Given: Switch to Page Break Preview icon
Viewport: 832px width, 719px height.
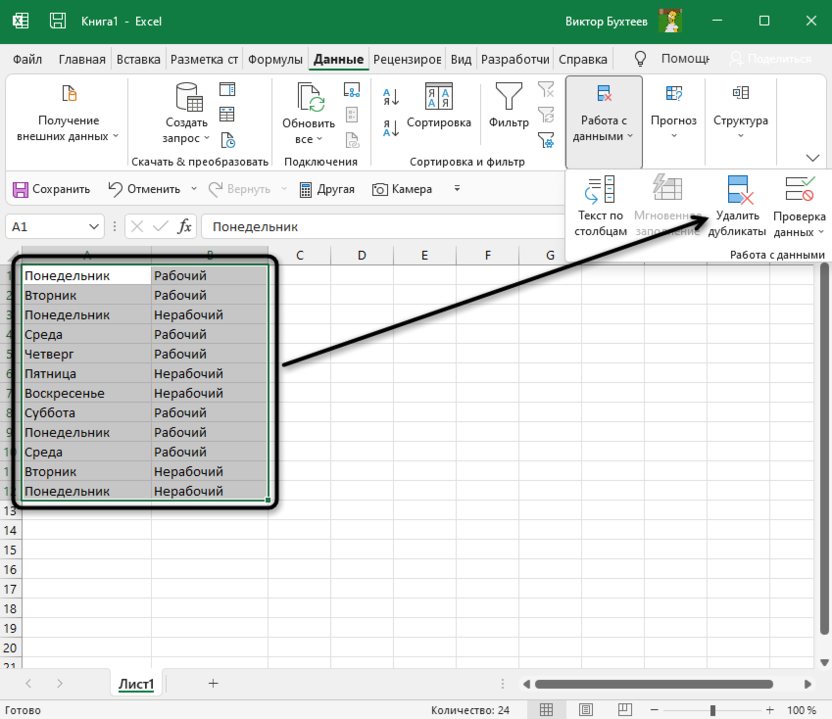Looking at the screenshot, I should tap(625, 709).
